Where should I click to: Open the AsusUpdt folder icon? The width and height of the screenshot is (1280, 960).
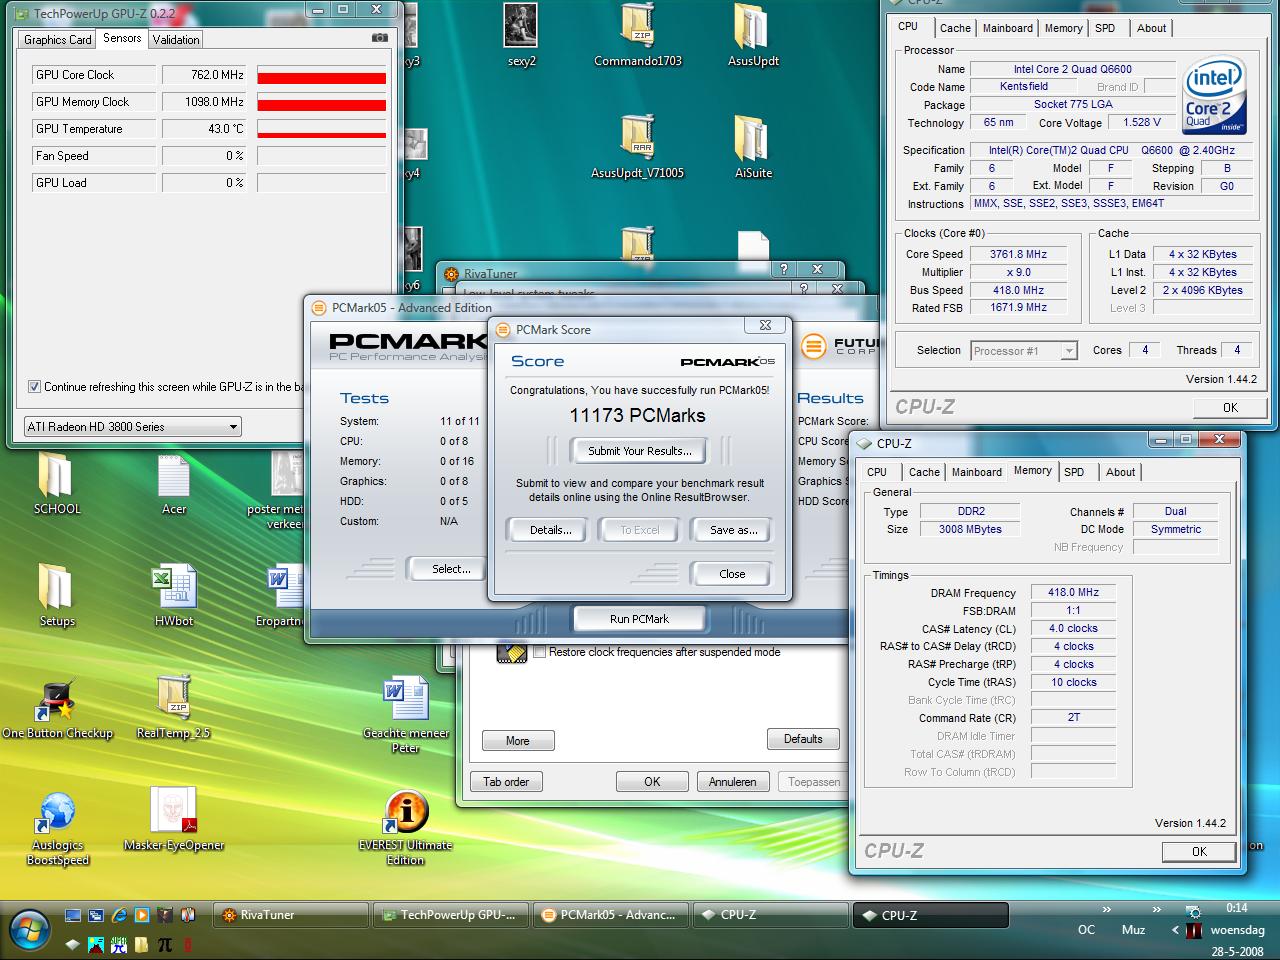[753, 36]
